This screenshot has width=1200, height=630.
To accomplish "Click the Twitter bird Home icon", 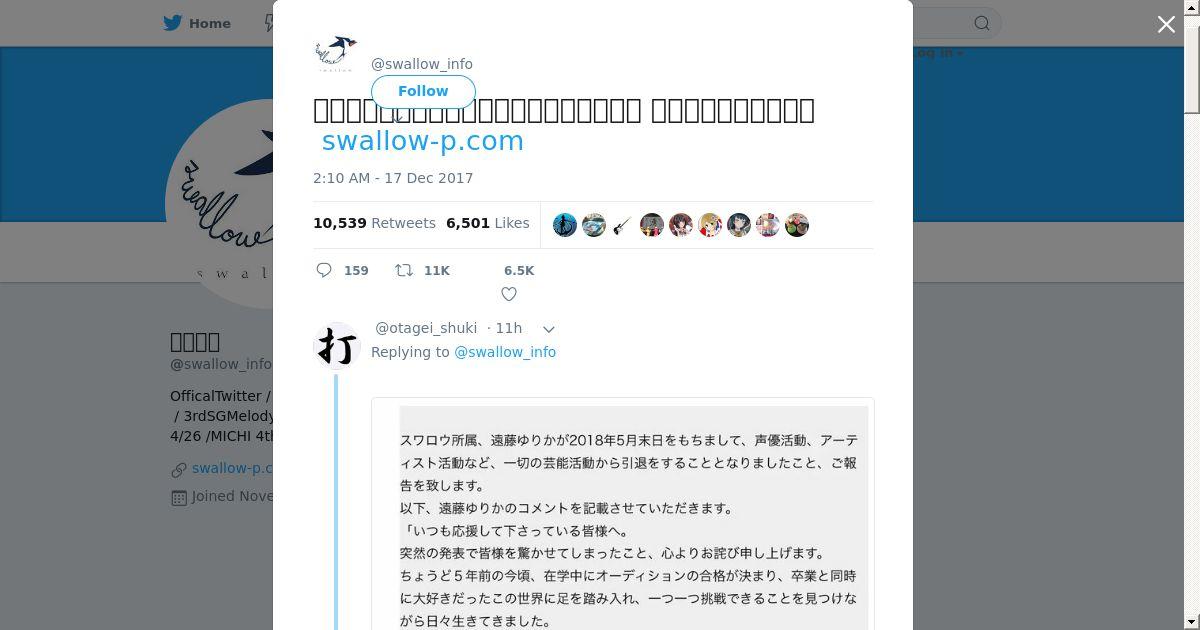I will (x=173, y=23).
